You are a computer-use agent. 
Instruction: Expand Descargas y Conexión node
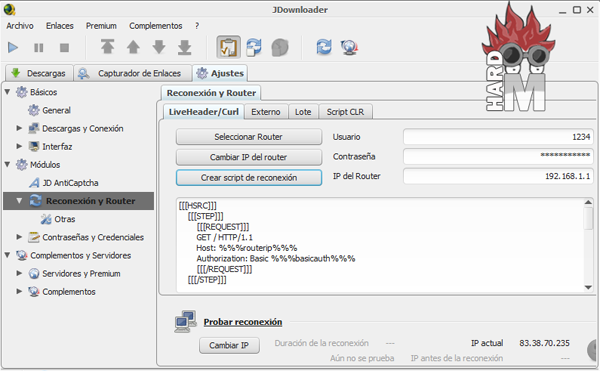coord(19,128)
